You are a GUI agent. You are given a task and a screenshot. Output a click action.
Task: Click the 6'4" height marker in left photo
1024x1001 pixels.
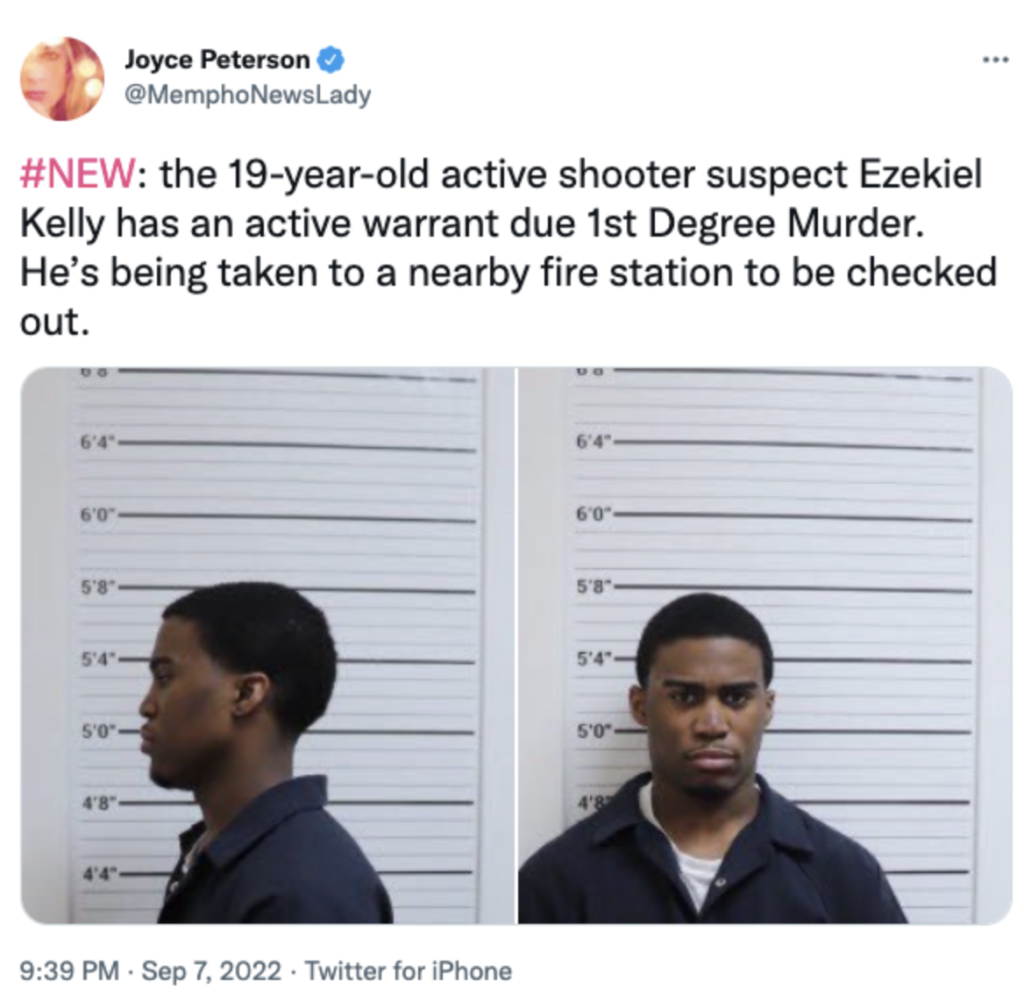click(97, 442)
